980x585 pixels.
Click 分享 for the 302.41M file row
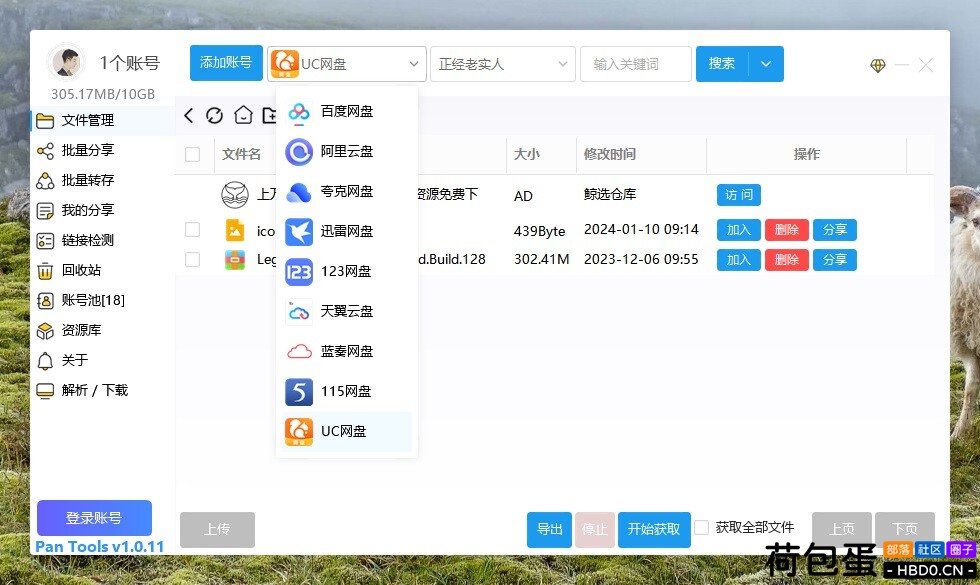tap(835, 260)
